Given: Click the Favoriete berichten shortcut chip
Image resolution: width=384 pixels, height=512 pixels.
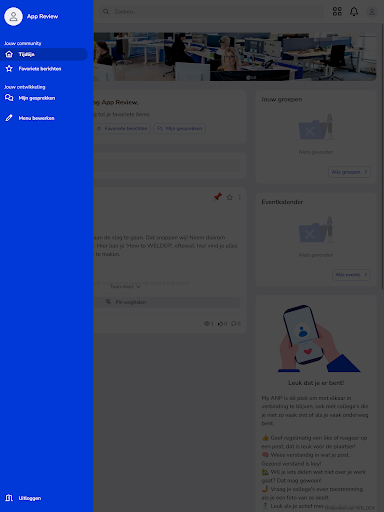Looking at the screenshot, I should tap(122, 128).
